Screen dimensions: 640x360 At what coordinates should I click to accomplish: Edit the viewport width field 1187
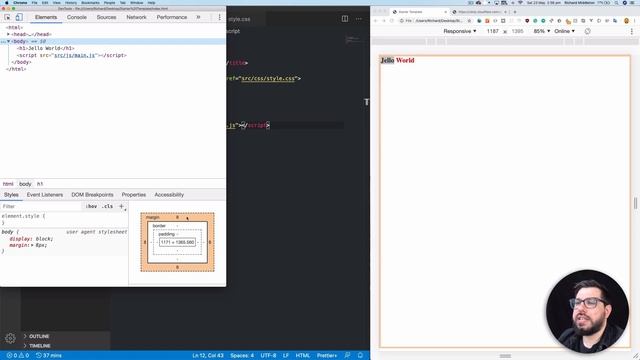click(493, 31)
